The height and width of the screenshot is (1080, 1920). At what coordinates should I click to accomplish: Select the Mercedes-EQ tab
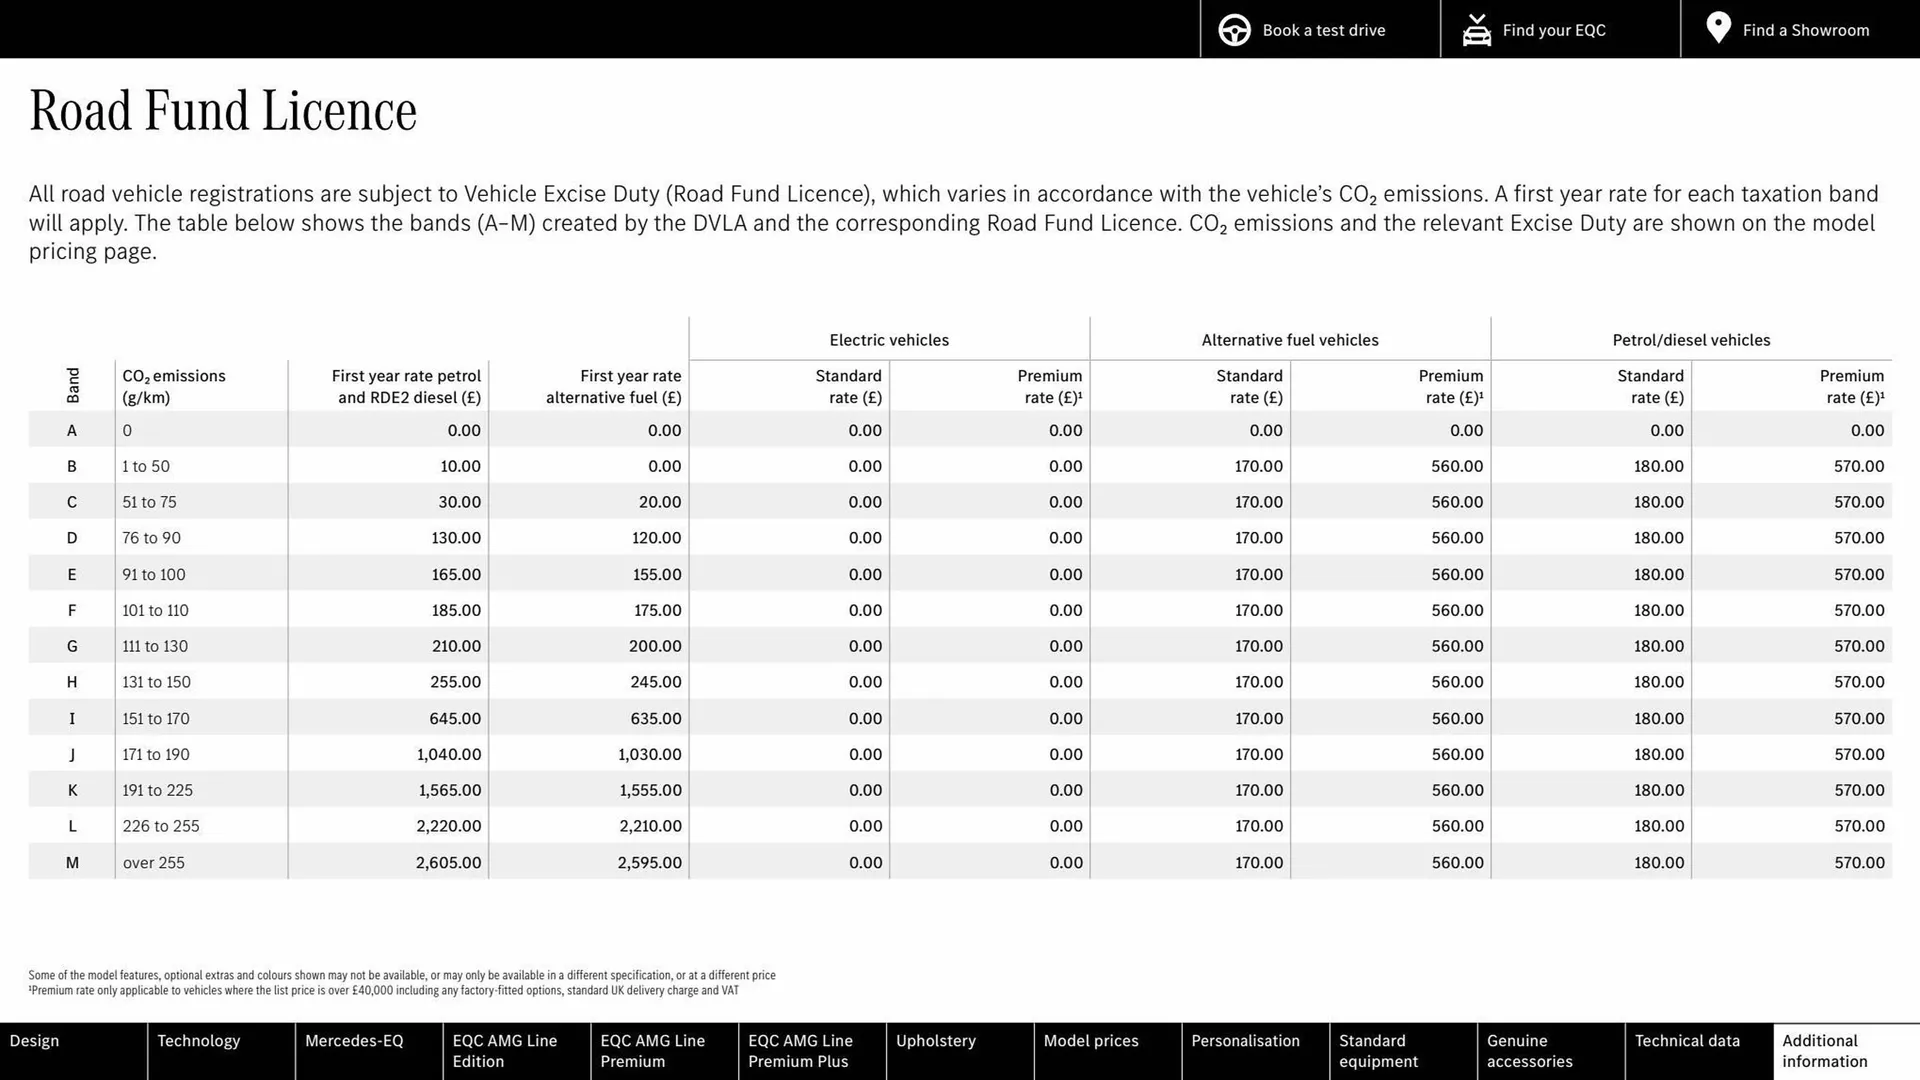click(366, 1051)
